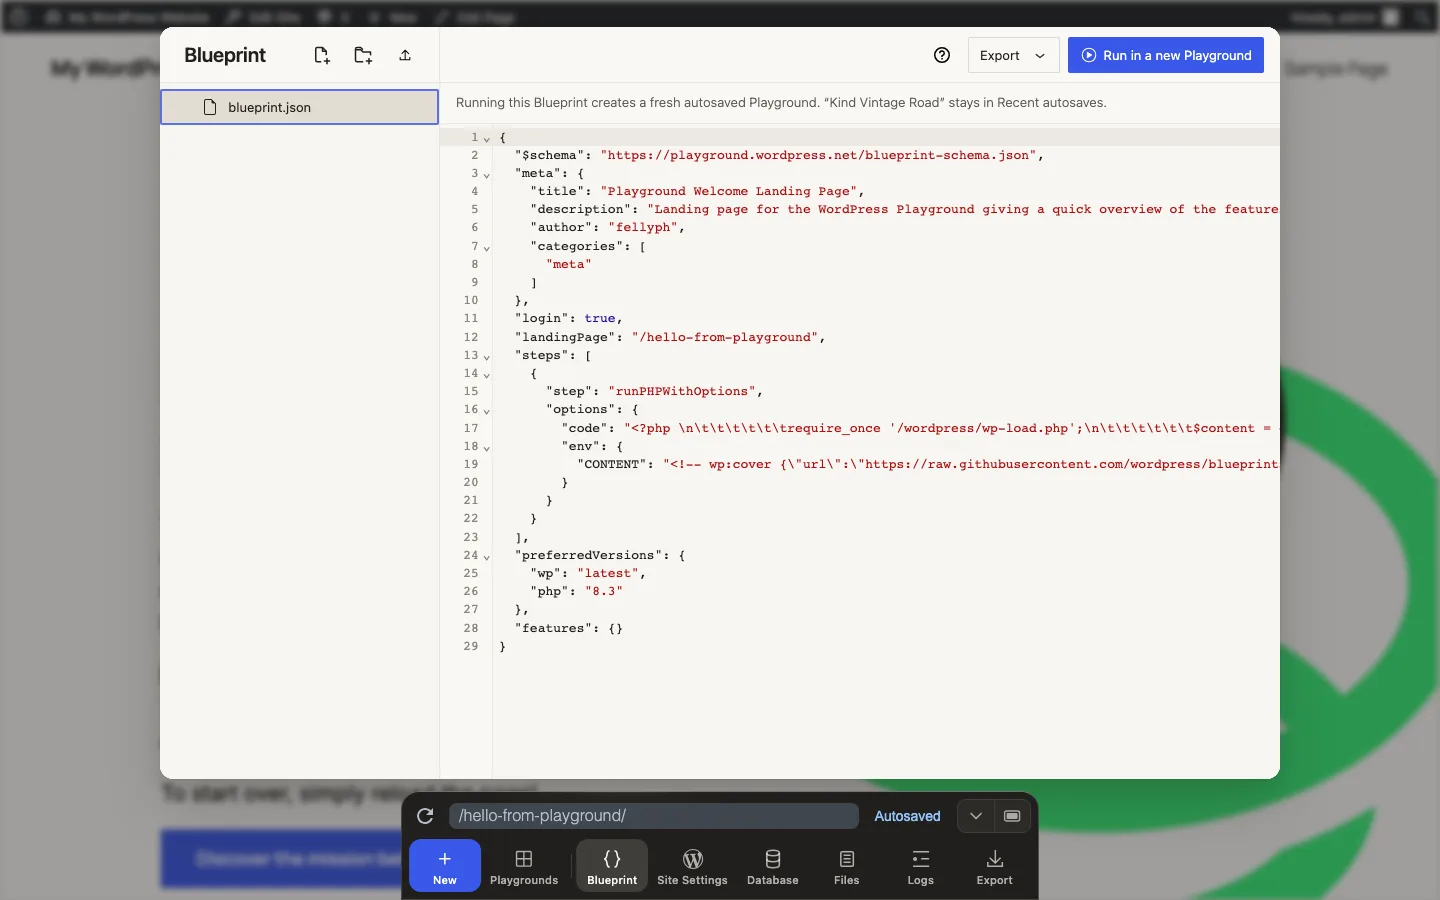Switch to the Blueprint tab in bottom bar

pos(612,866)
